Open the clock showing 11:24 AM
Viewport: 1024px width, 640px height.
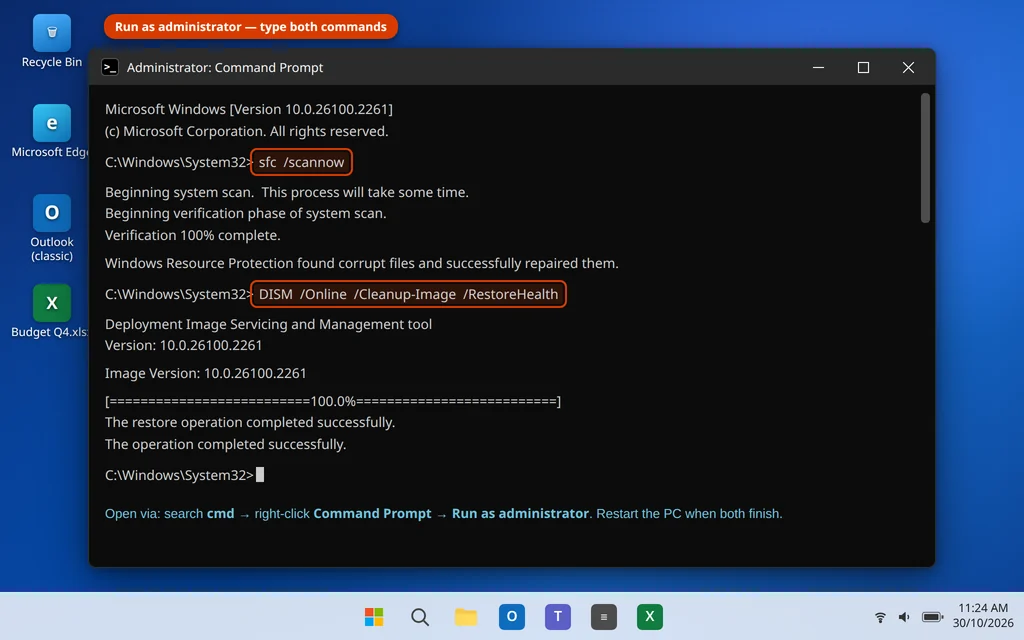coord(983,608)
